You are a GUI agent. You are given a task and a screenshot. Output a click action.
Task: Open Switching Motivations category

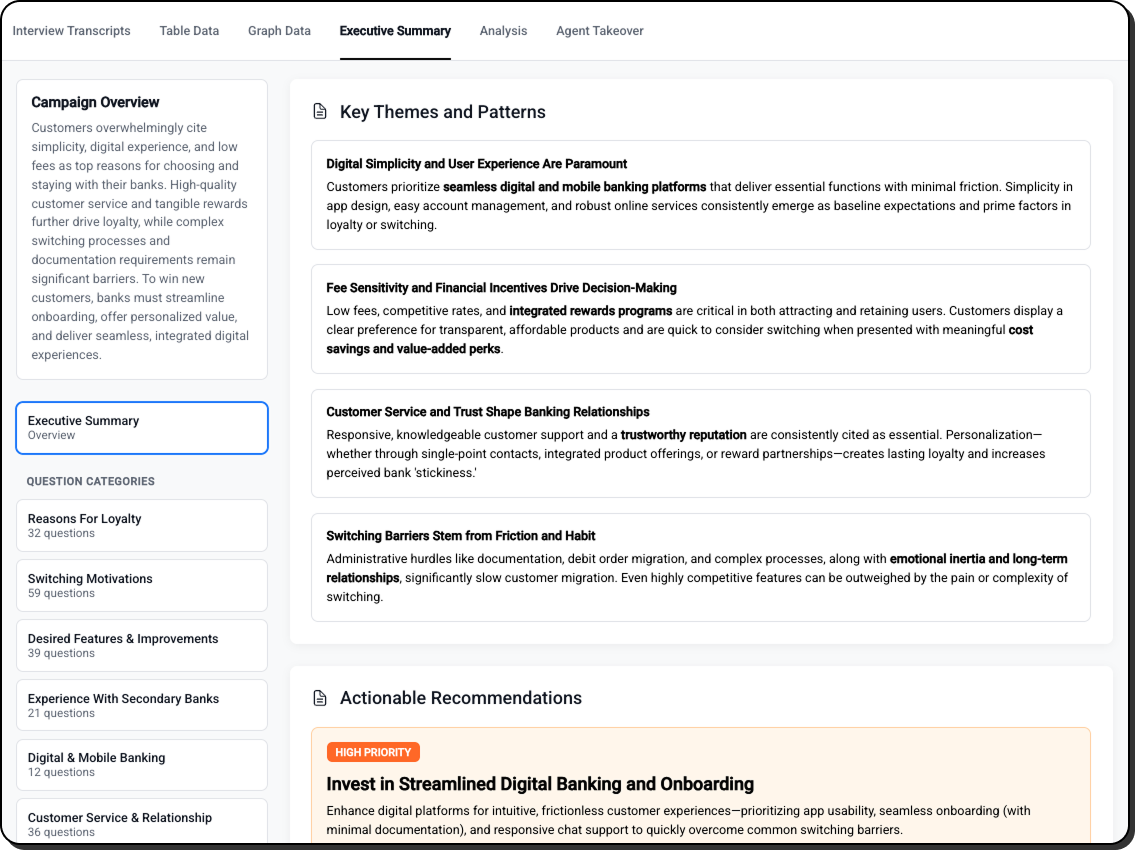tap(142, 586)
